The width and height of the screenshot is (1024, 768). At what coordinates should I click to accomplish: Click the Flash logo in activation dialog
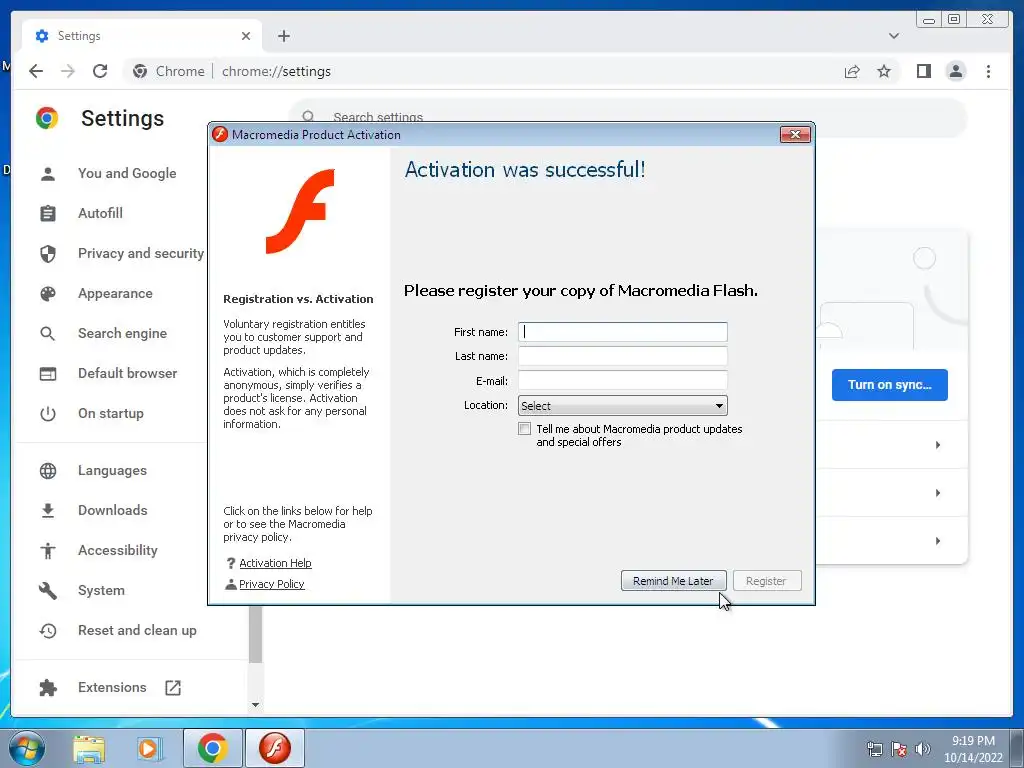click(300, 211)
